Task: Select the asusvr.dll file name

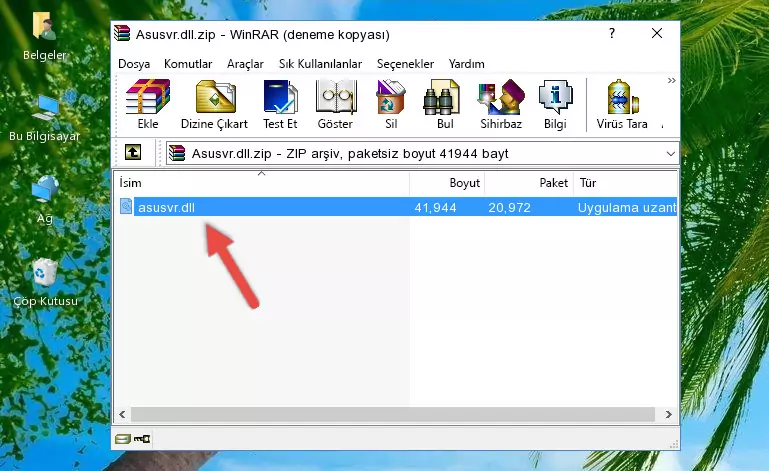Action: [x=166, y=208]
